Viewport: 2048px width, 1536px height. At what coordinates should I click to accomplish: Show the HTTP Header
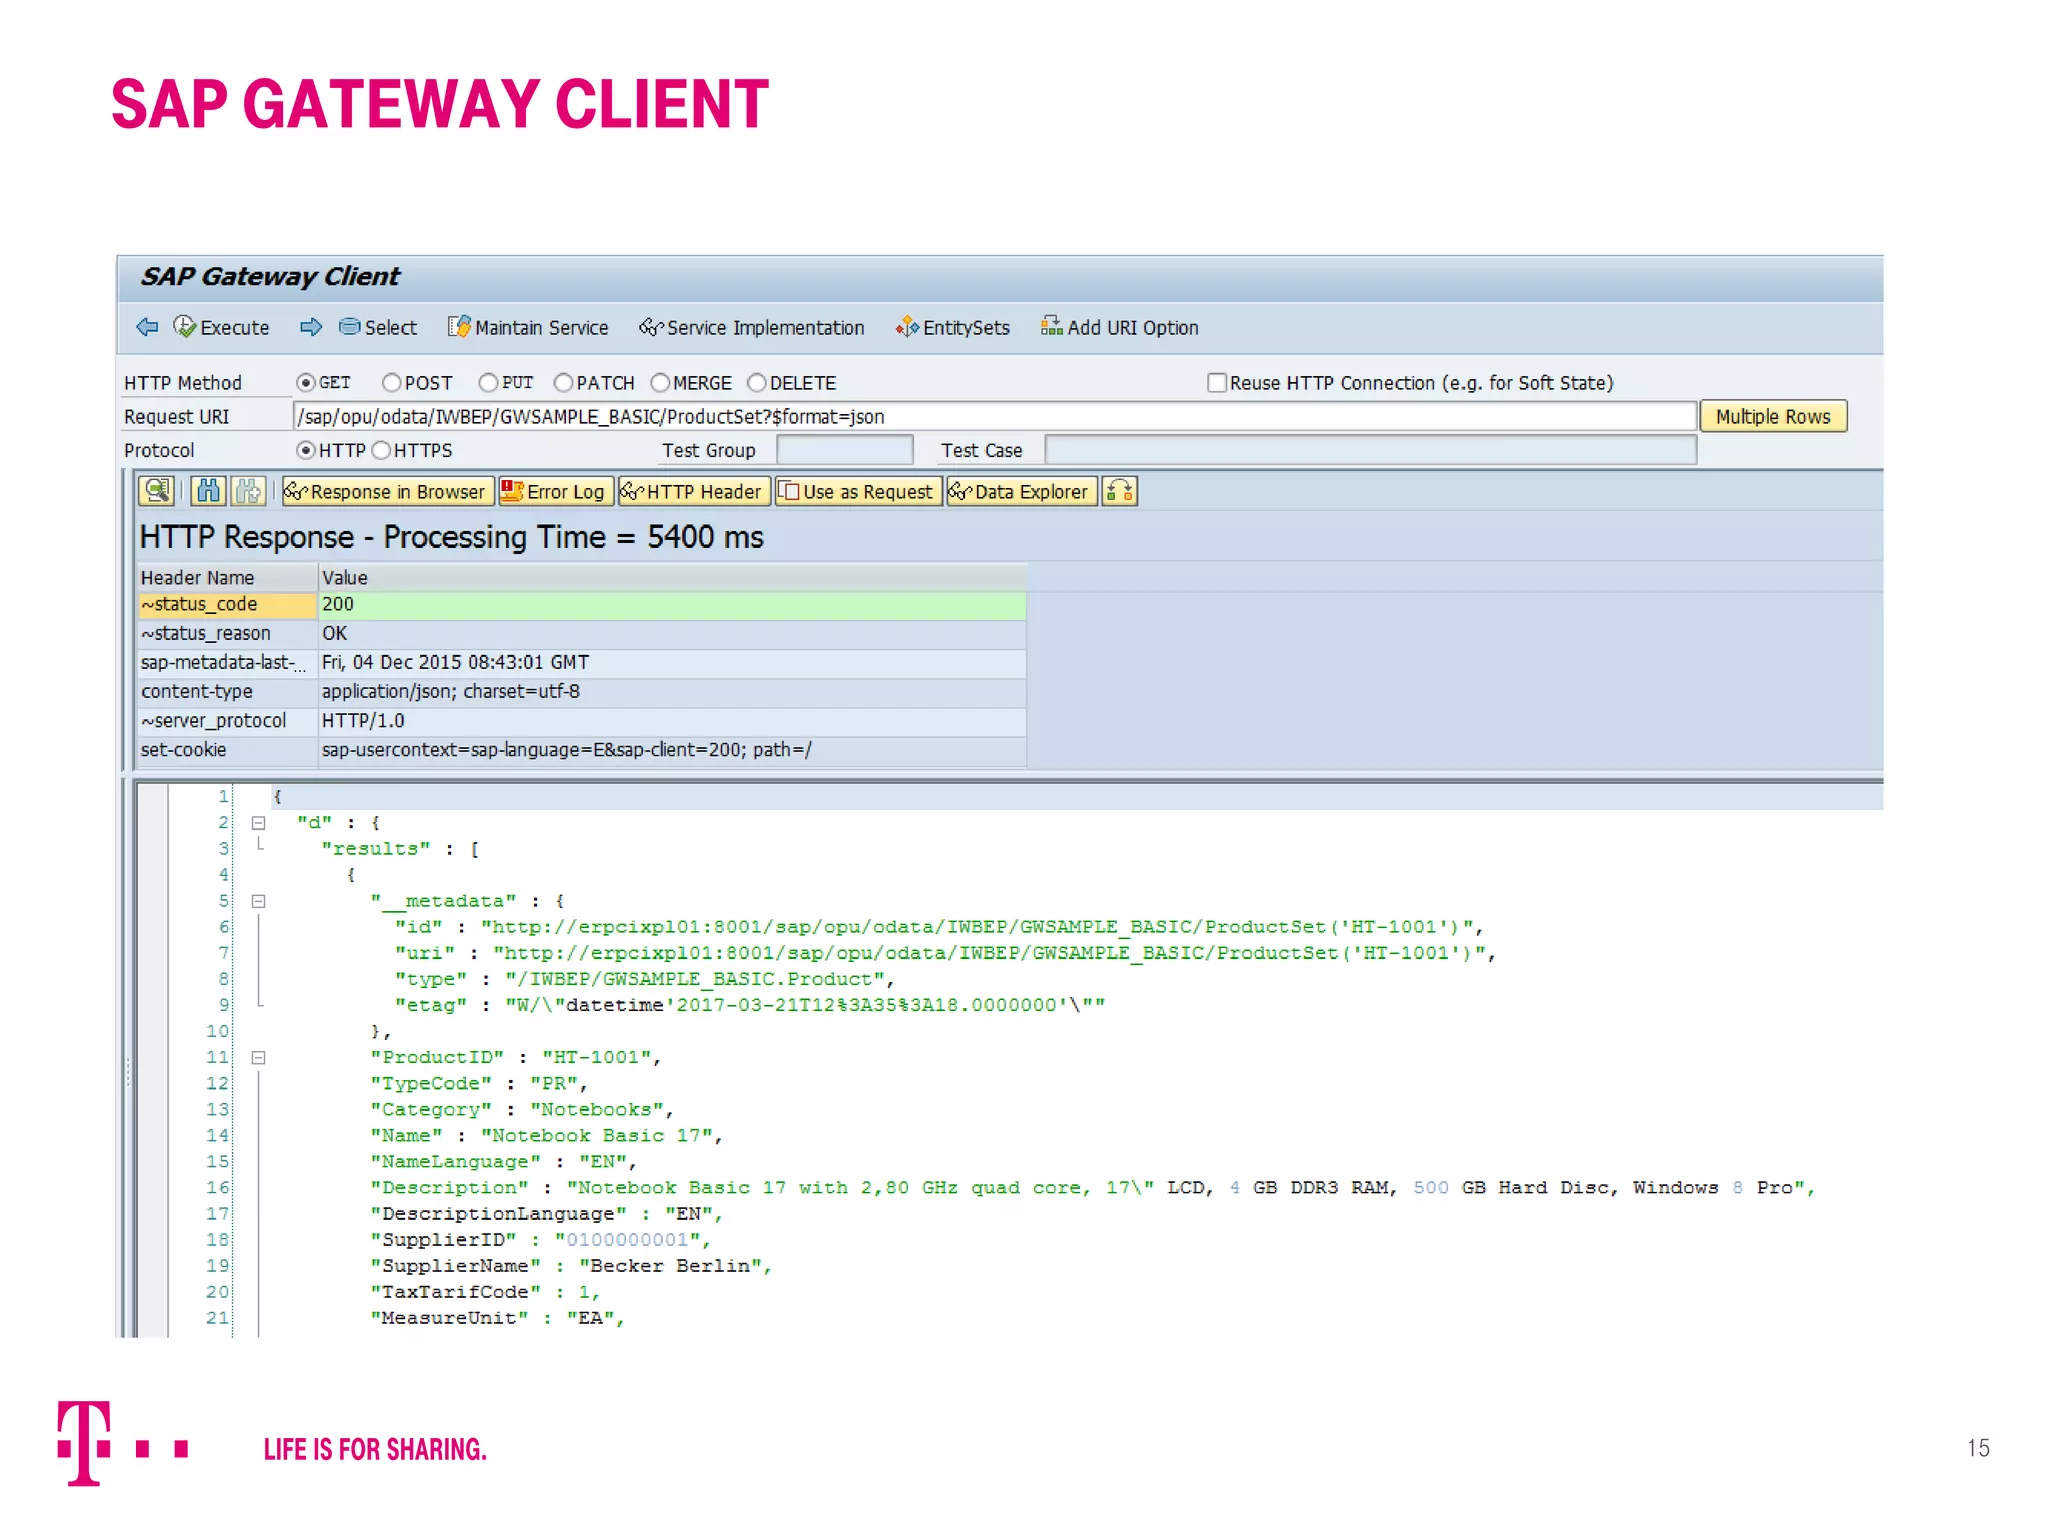click(694, 491)
